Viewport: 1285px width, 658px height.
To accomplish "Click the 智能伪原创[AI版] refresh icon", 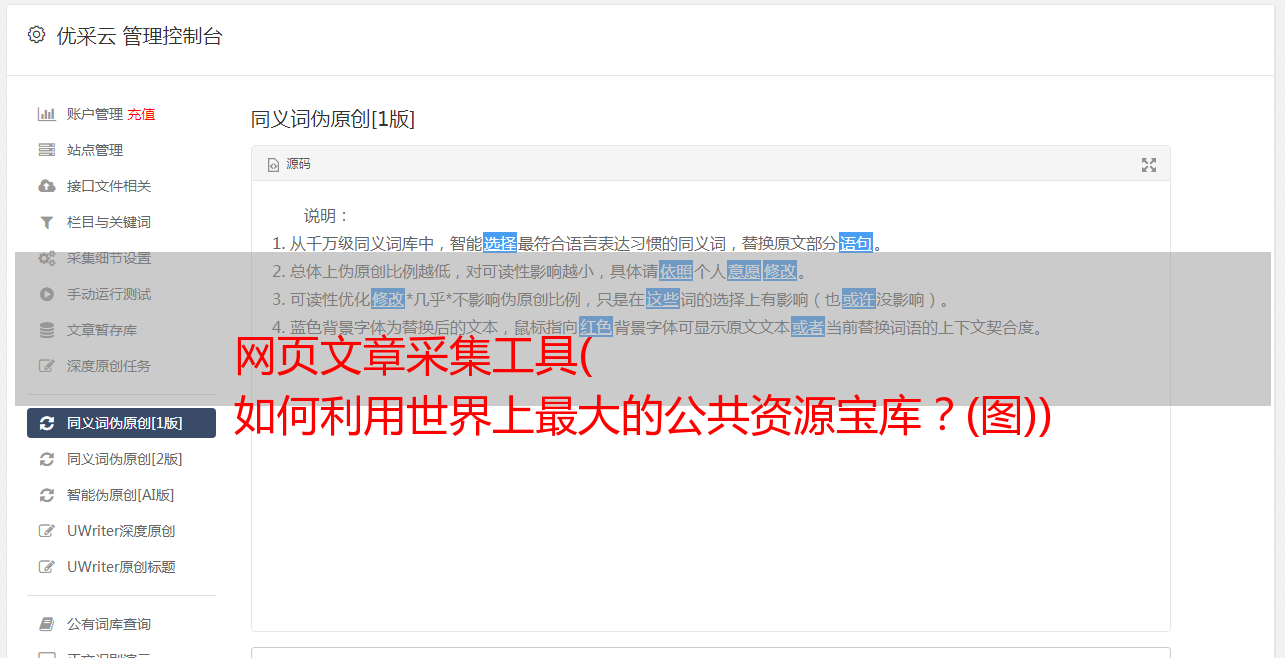I will (x=46, y=495).
